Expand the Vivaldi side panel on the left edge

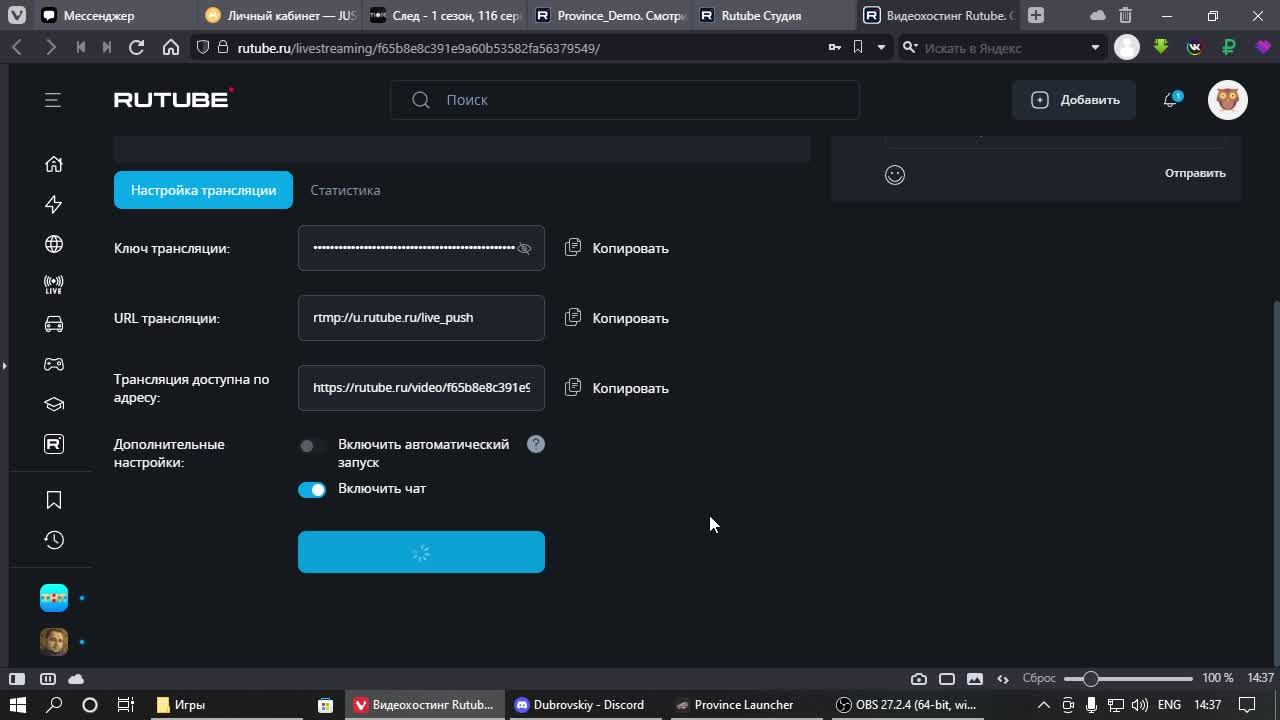click(x=4, y=366)
